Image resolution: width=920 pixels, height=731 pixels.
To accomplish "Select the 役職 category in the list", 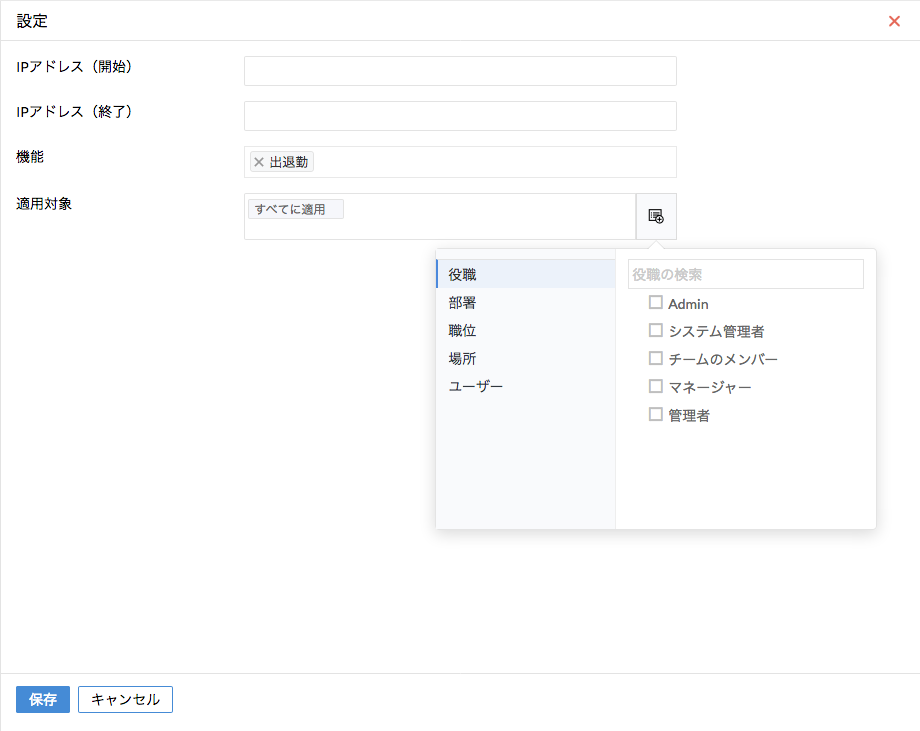I will (526, 274).
